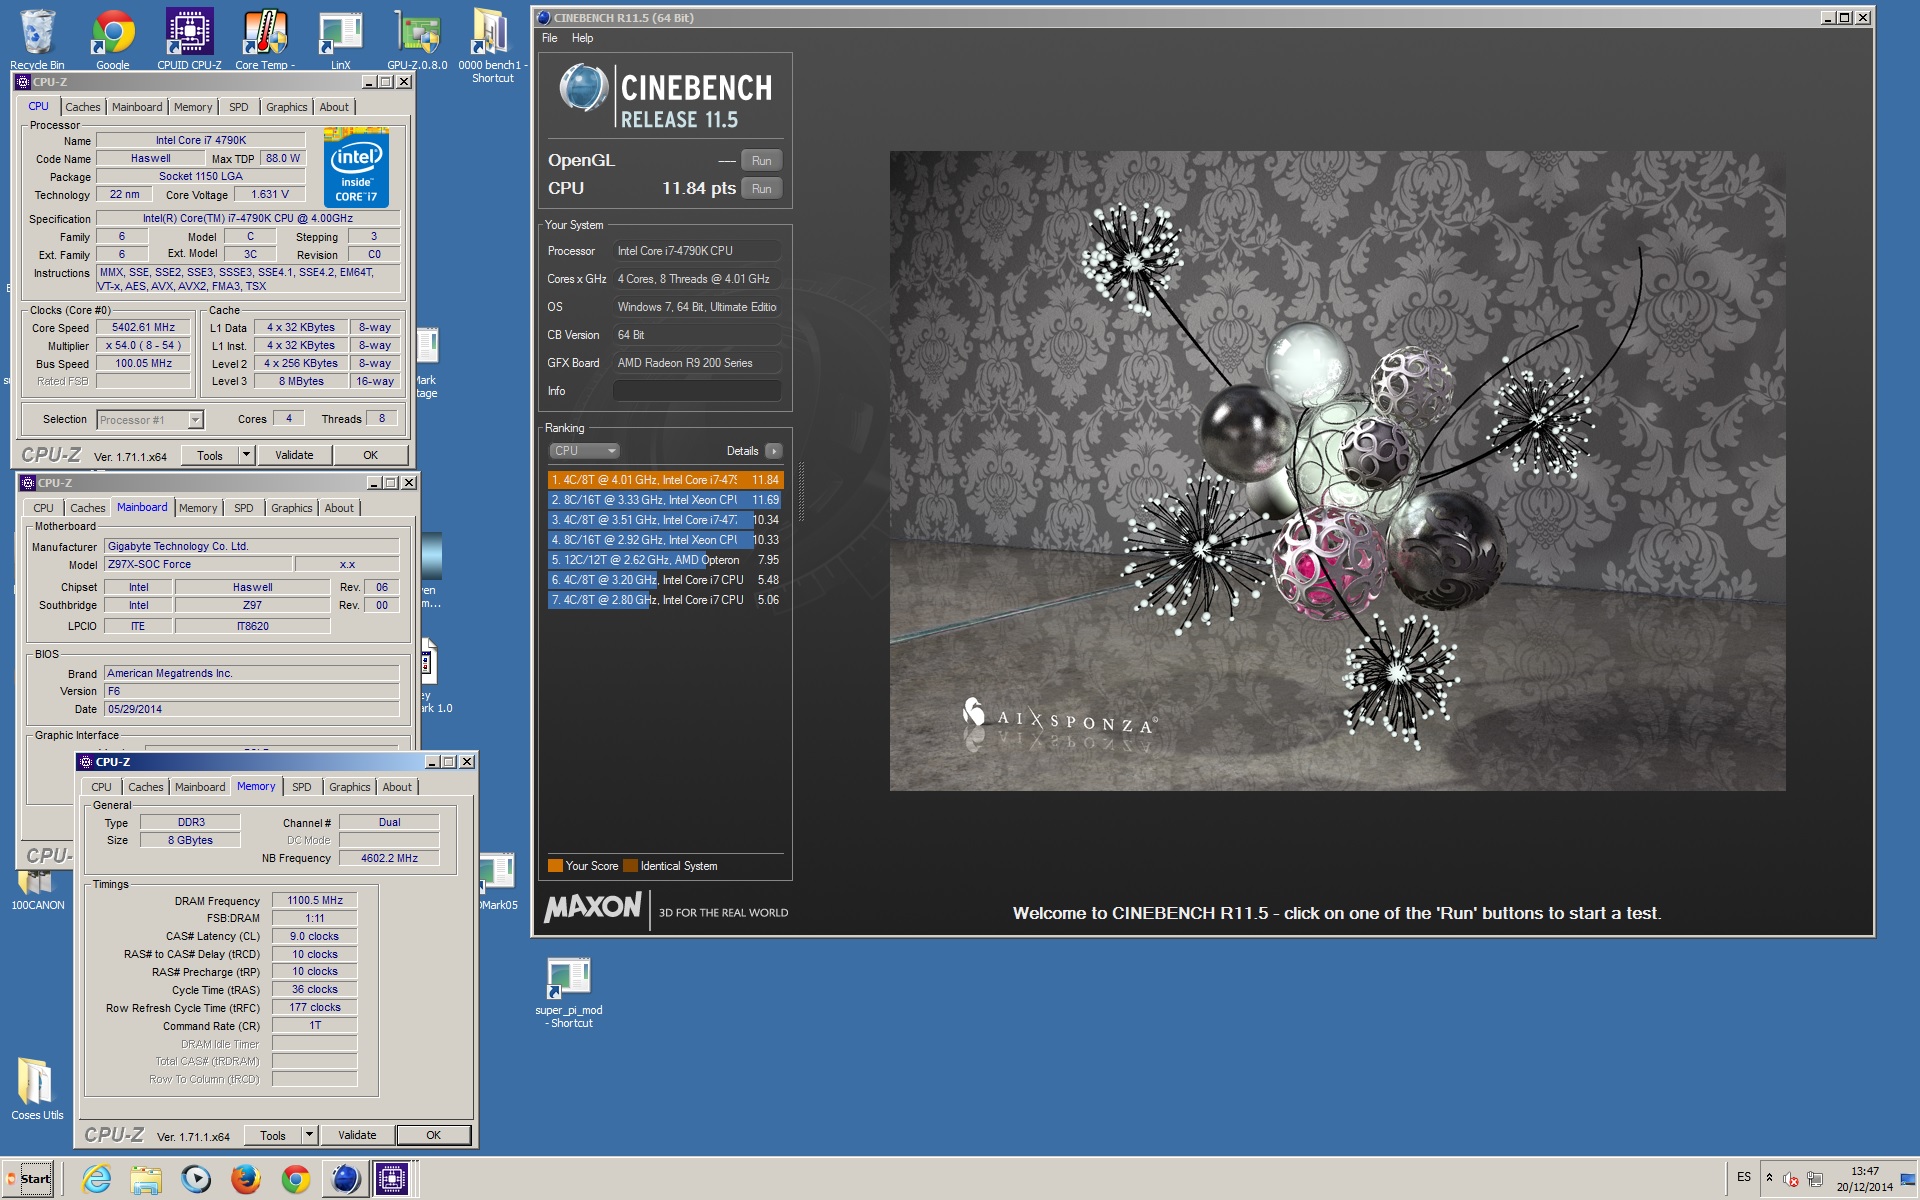The height and width of the screenshot is (1200, 1920).
Task: Open CPUID CPU-Z desktop shortcut
Action: (x=189, y=38)
